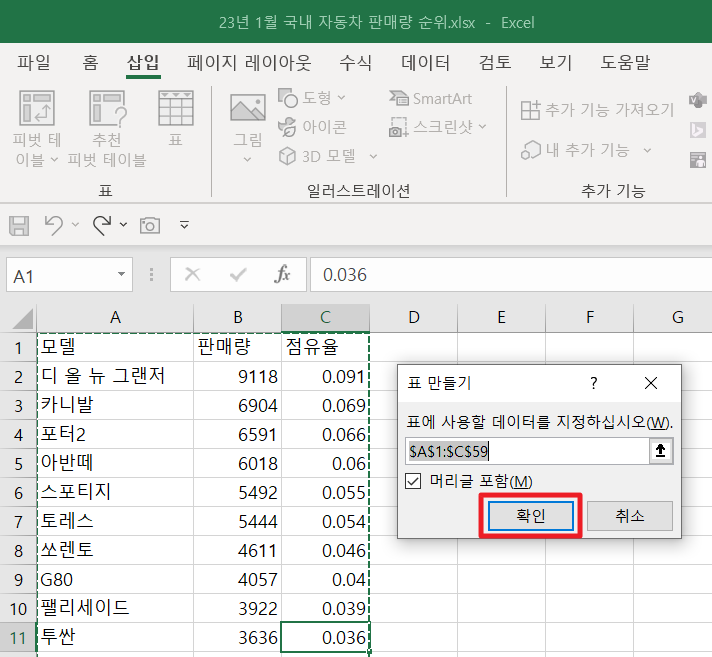The image size is (712, 657).
Task: Open the File tab
Action: (x=34, y=62)
